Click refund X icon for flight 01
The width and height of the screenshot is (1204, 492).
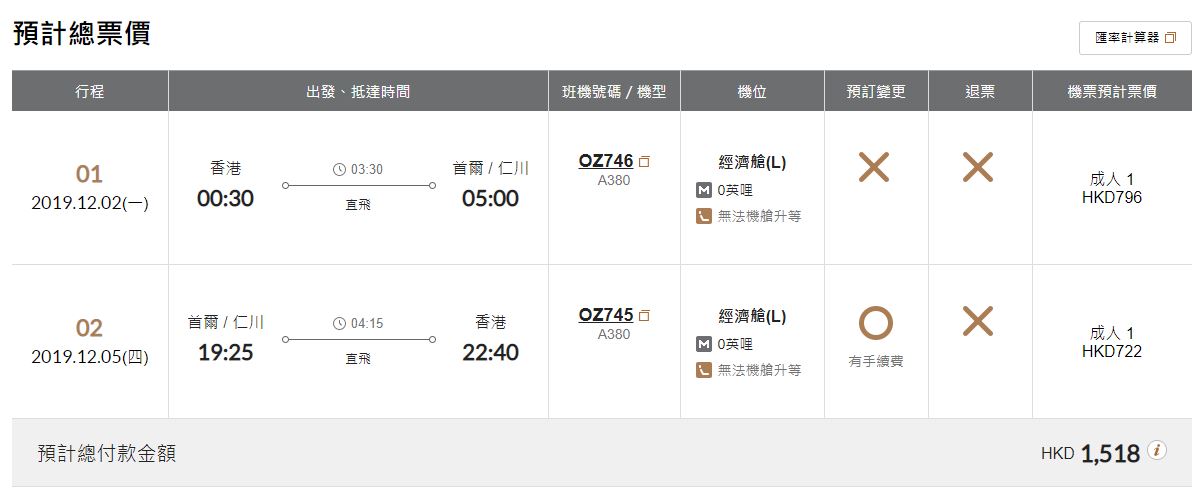tap(977, 167)
